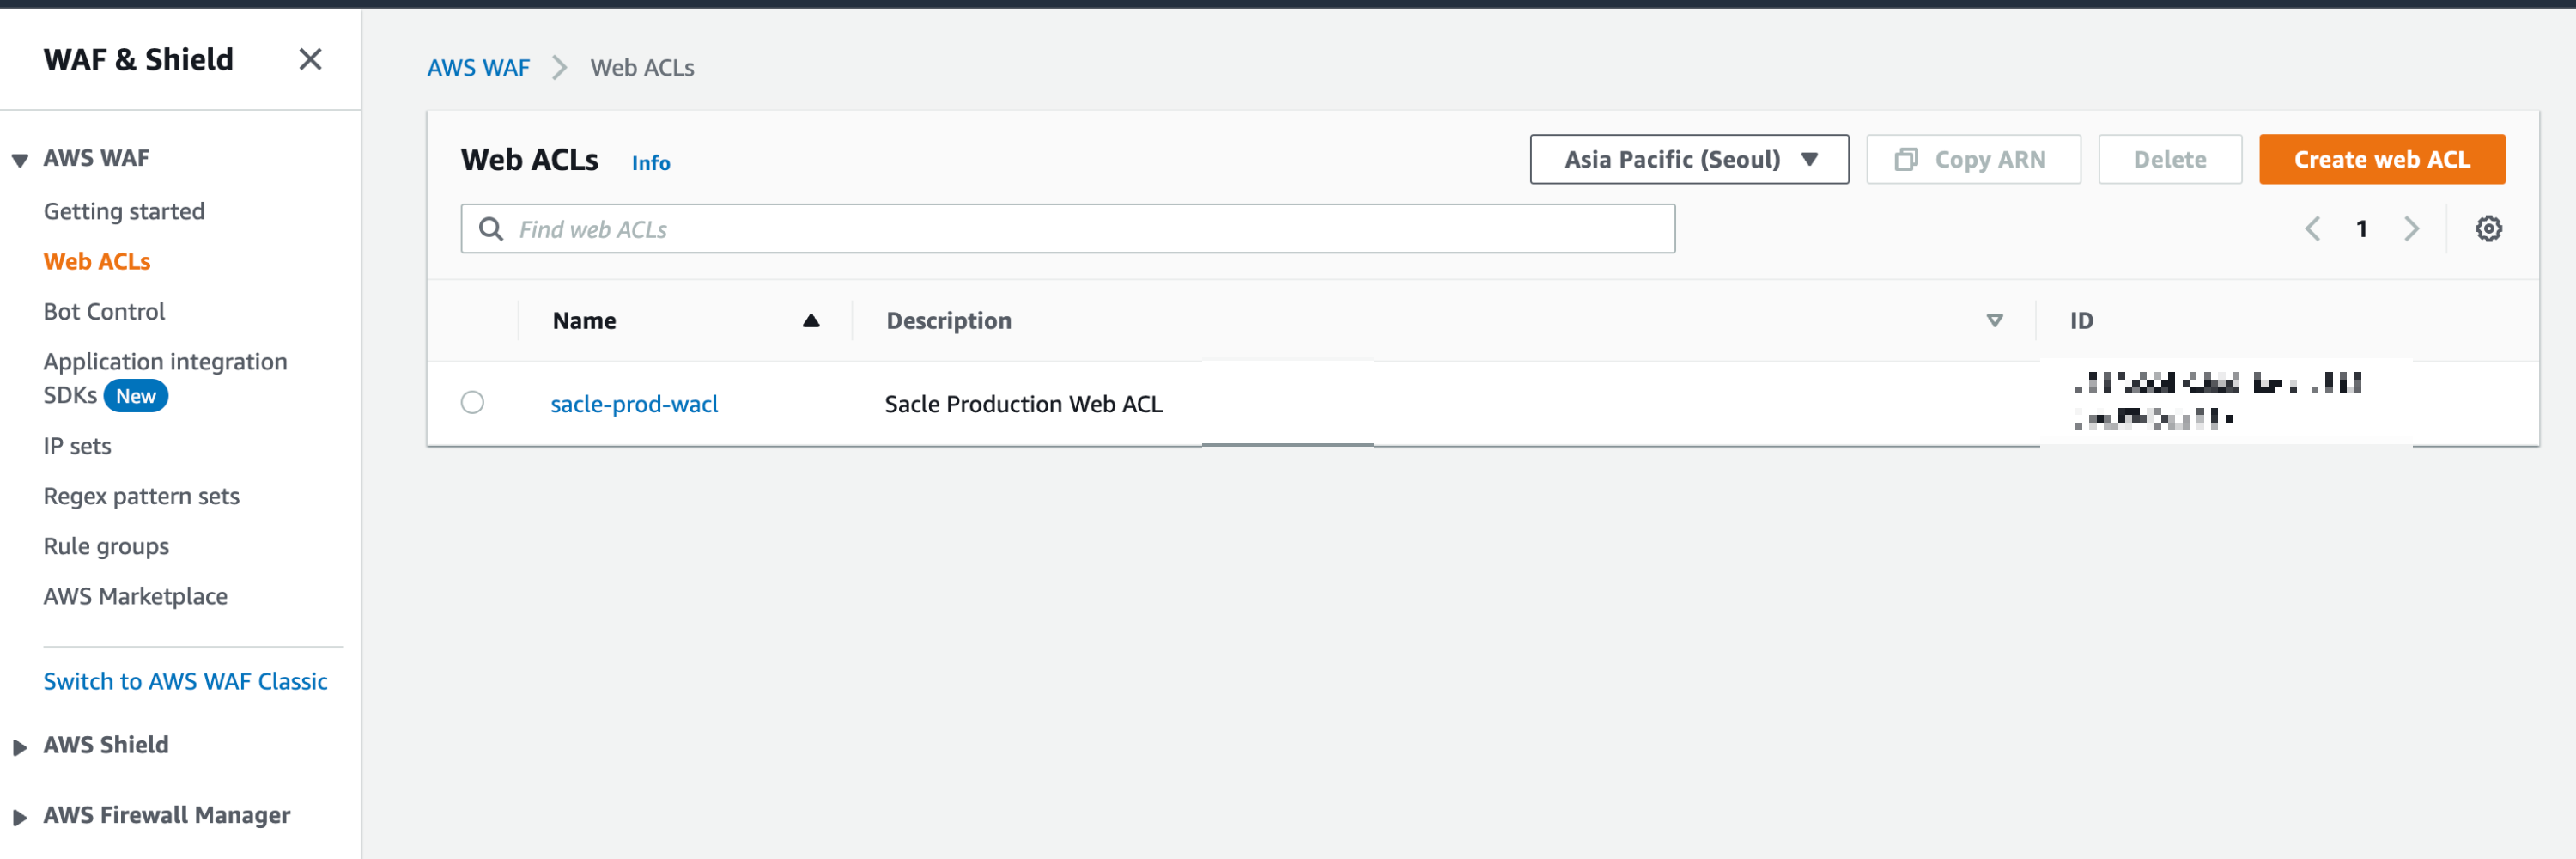This screenshot has width=2576, height=859.
Task: Open the sacle-prod-wacl link
Action: pos(634,404)
